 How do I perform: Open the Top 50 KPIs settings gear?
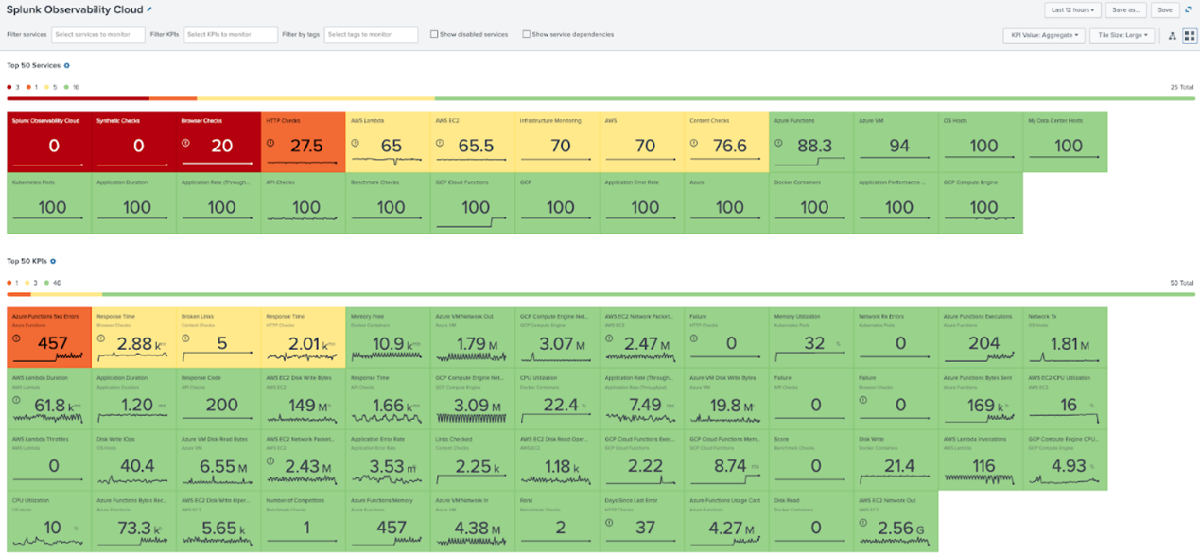(x=52, y=260)
